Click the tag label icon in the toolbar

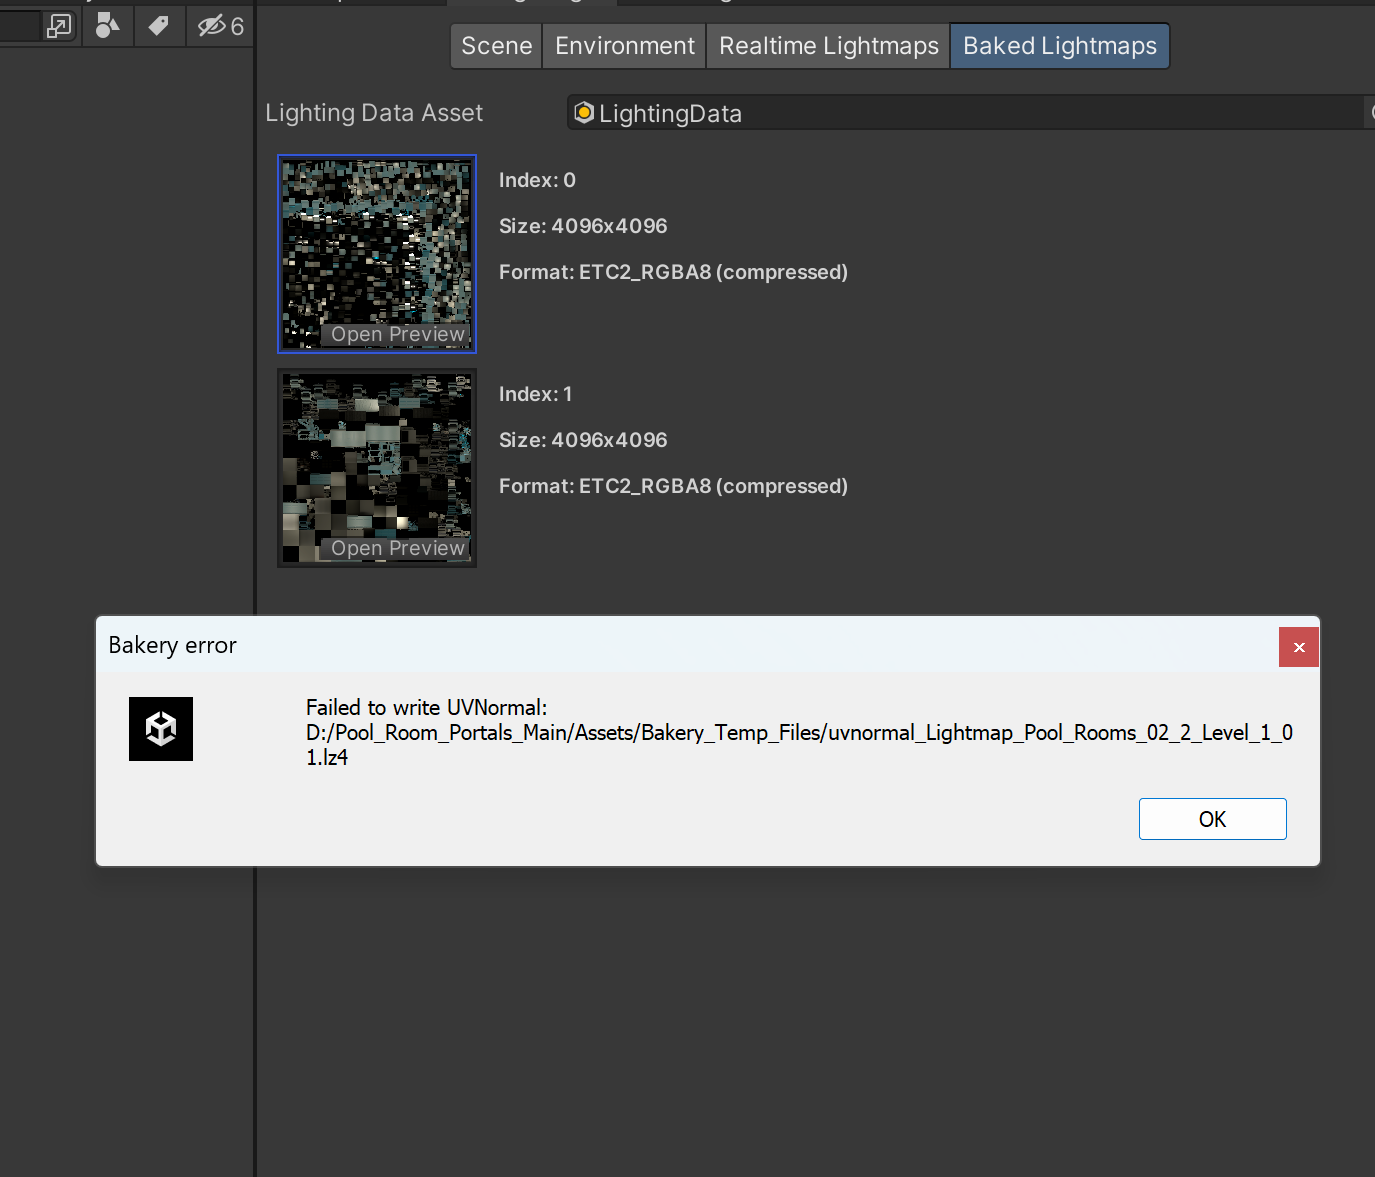(159, 26)
